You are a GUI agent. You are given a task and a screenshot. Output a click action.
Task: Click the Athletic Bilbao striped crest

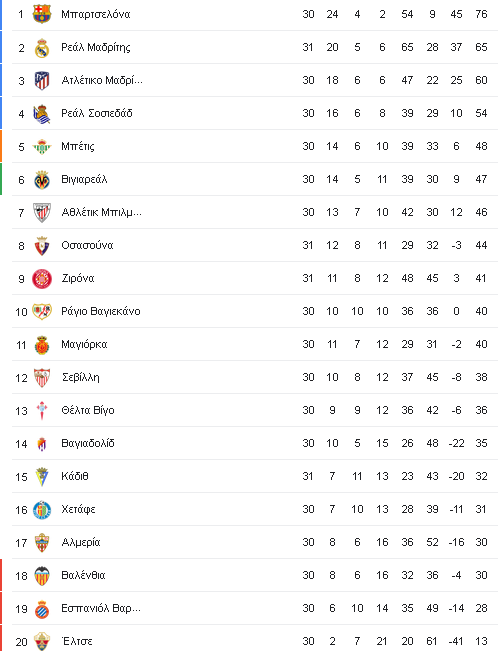[42, 212]
